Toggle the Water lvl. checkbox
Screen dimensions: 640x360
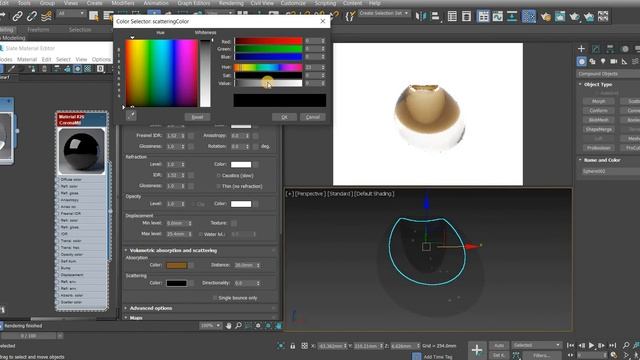click(x=200, y=234)
